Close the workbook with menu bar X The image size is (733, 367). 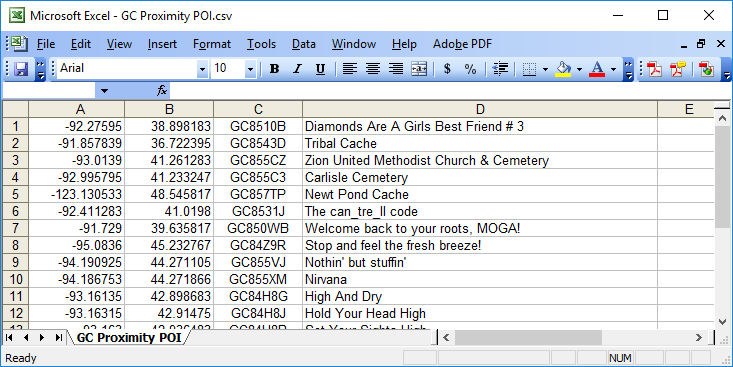721,44
